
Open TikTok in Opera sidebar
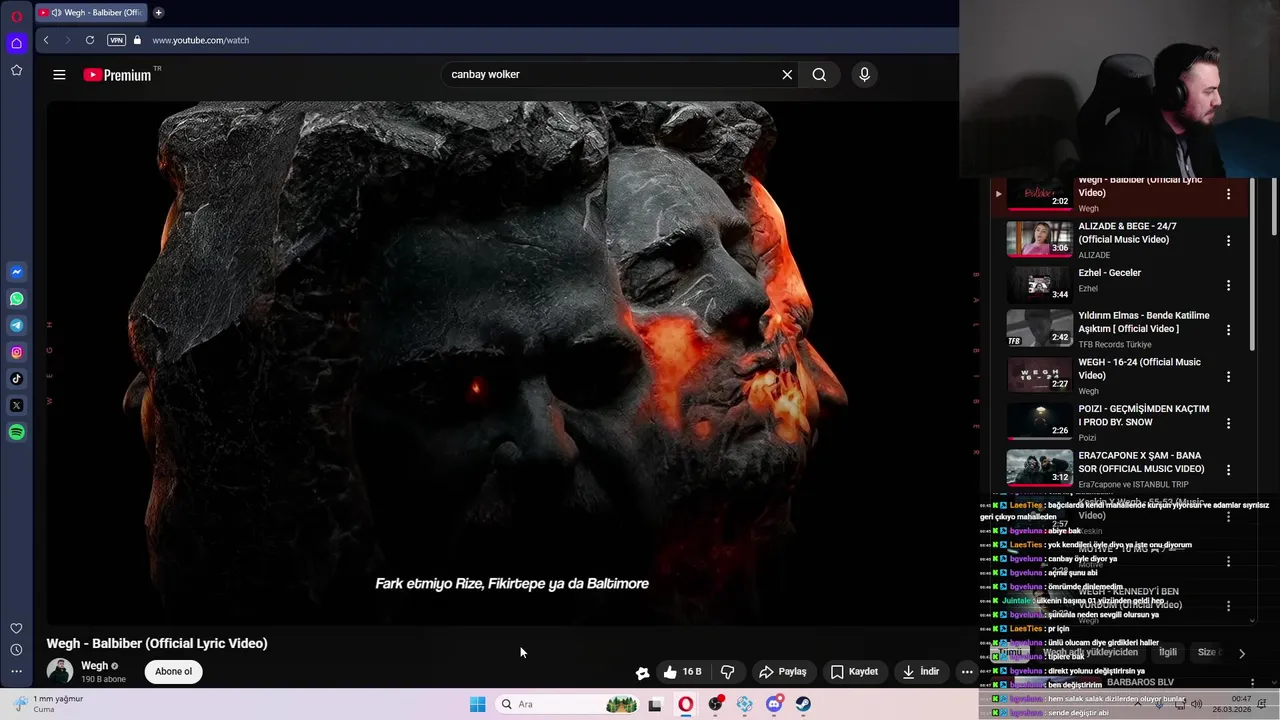16,379
